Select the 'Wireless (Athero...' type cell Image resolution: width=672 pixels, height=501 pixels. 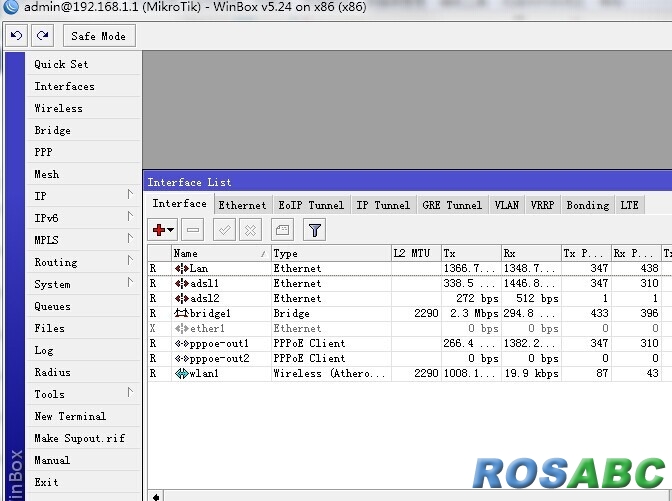(329, 374)
